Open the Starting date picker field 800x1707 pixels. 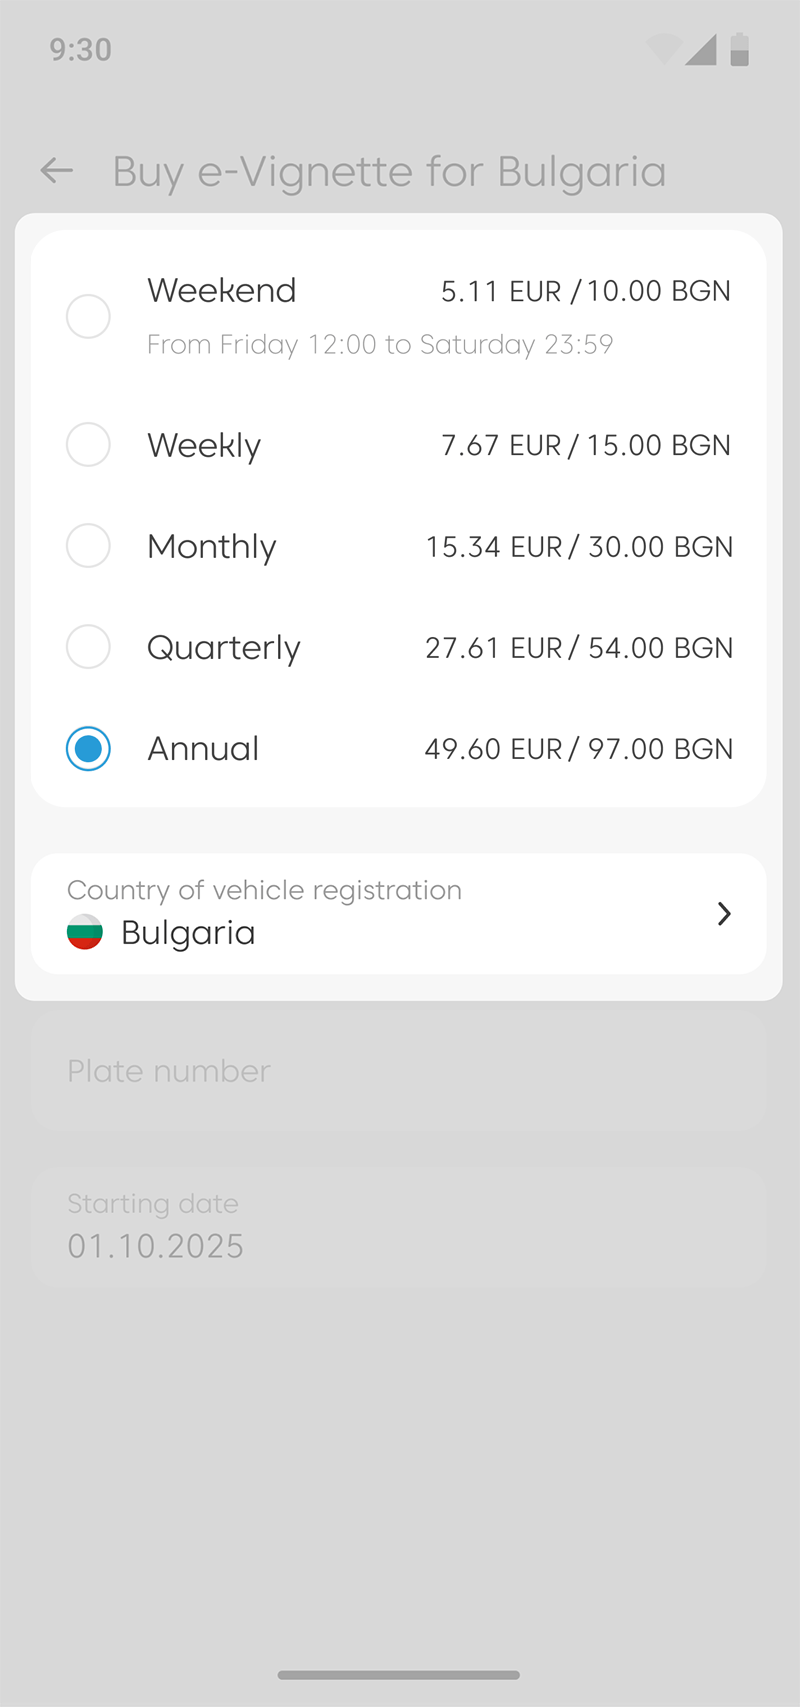click(x=398, y=1227)
